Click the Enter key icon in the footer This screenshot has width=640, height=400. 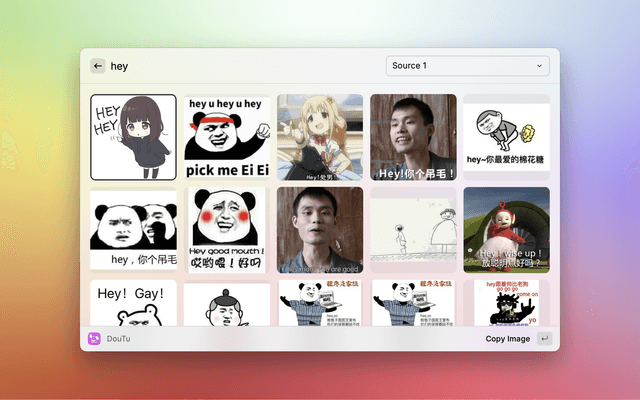pyautogui.click(x=544, y=339)
